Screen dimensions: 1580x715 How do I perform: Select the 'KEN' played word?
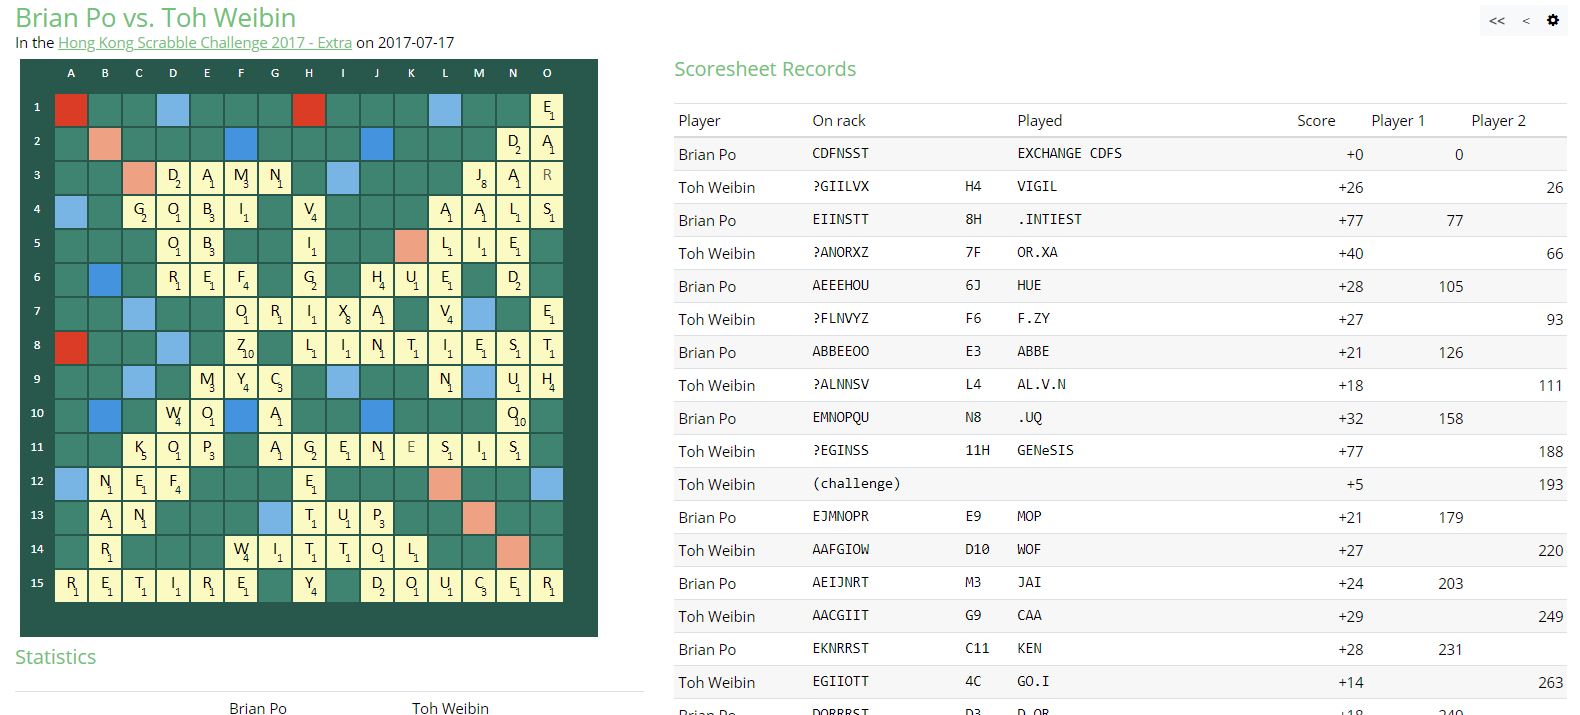1029,648
